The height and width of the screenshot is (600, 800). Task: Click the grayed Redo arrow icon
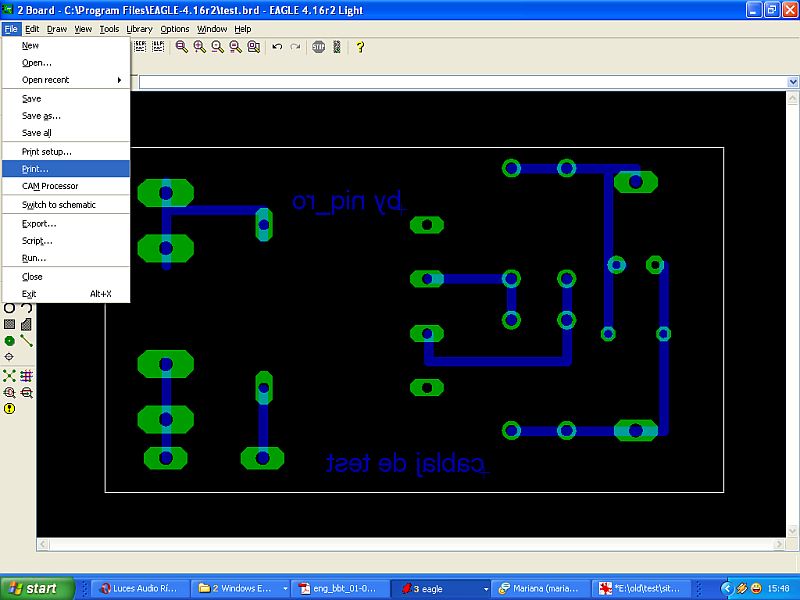tap(295, 47)
